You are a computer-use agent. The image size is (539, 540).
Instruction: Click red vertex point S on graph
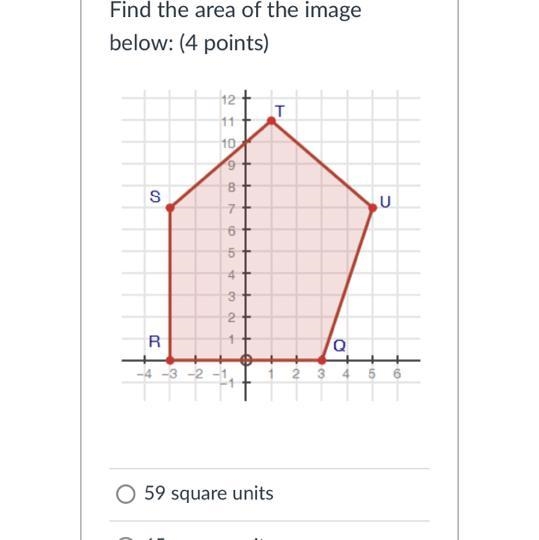(x=170, y=208)
